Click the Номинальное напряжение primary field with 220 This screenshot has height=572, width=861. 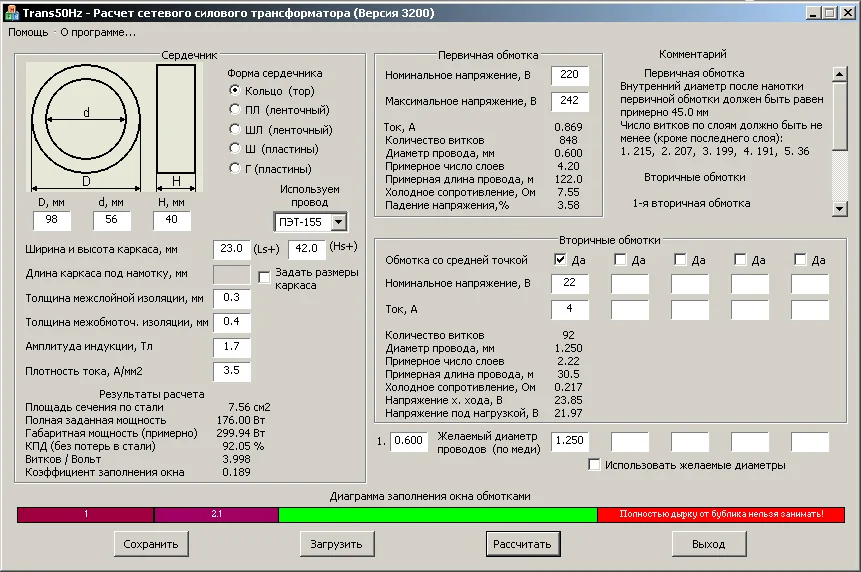[x=569, y=76]
